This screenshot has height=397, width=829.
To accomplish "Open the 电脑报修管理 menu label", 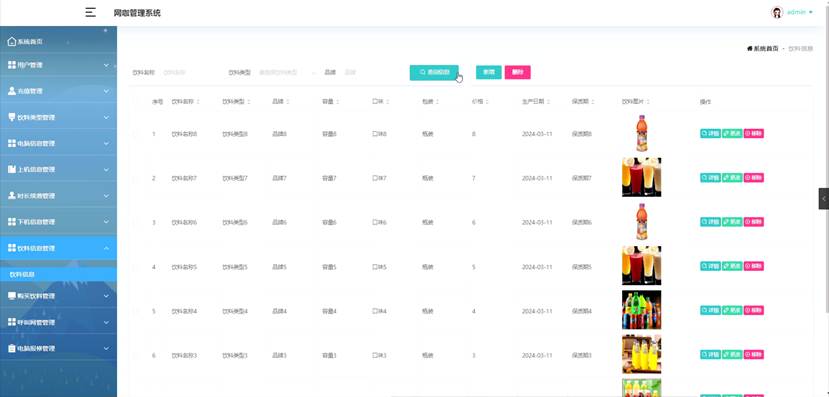I will pyautogui.click(x=36, y=348).
